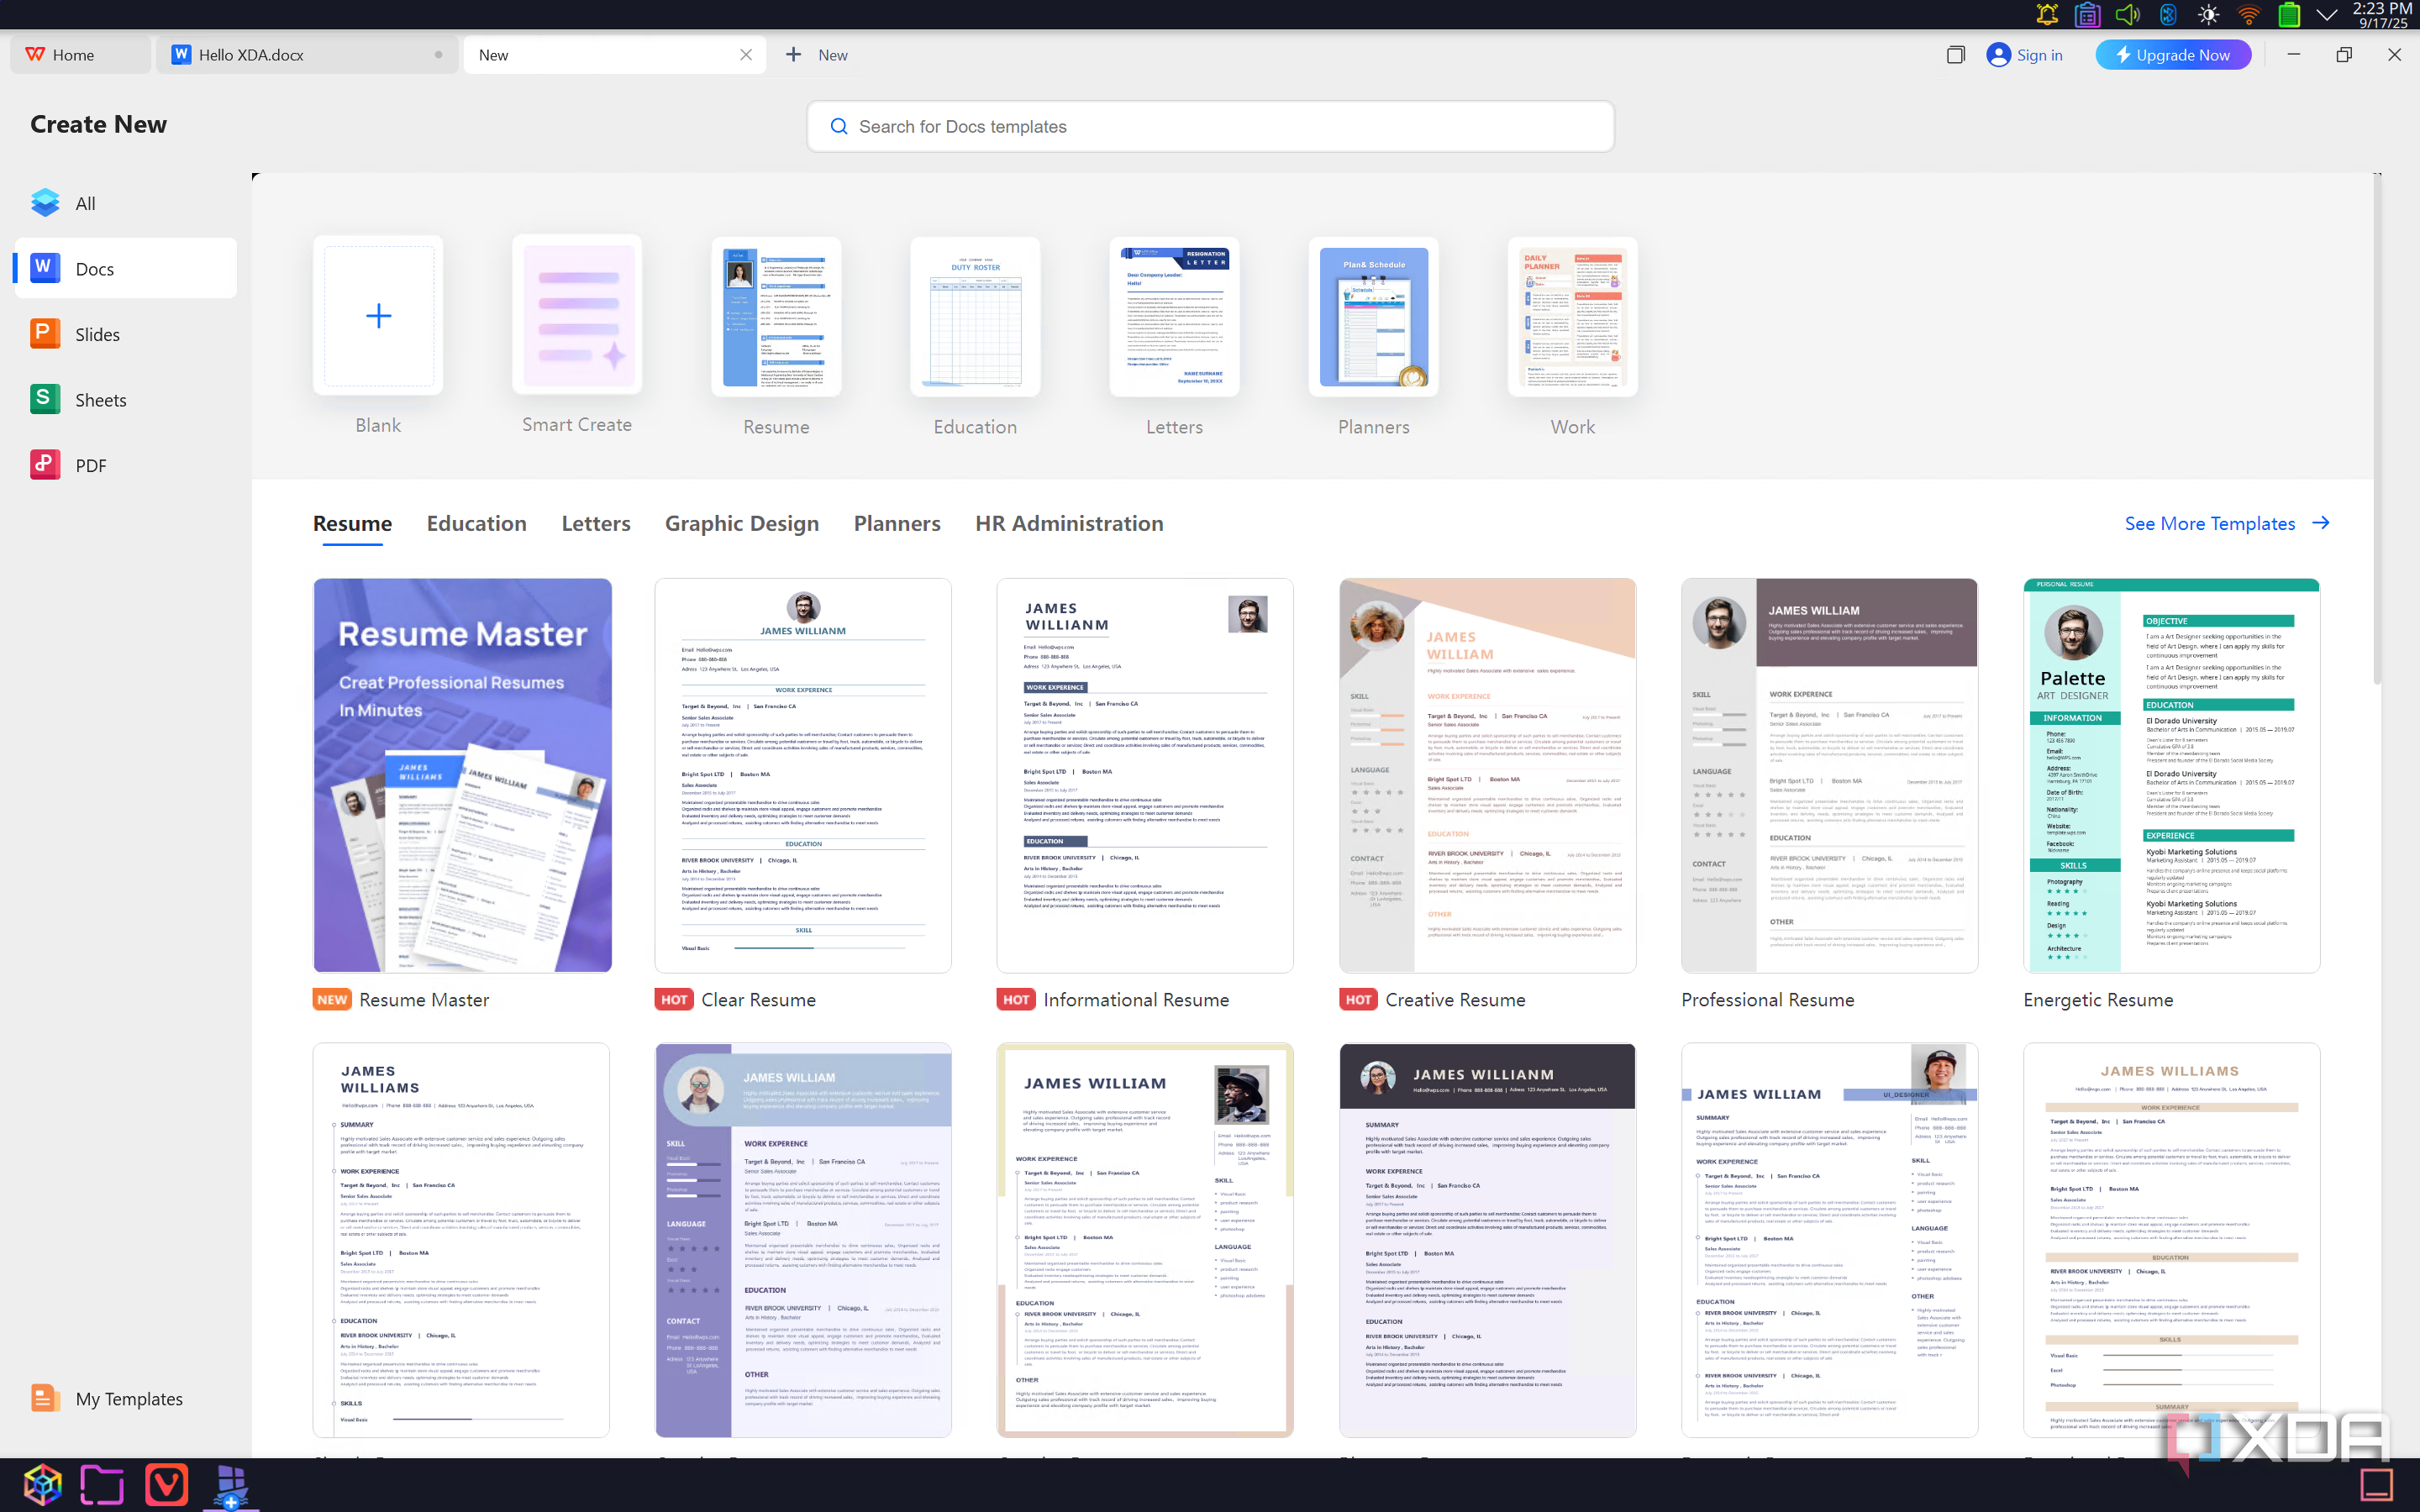Open the volume control in system tray

pos(2127,14)
